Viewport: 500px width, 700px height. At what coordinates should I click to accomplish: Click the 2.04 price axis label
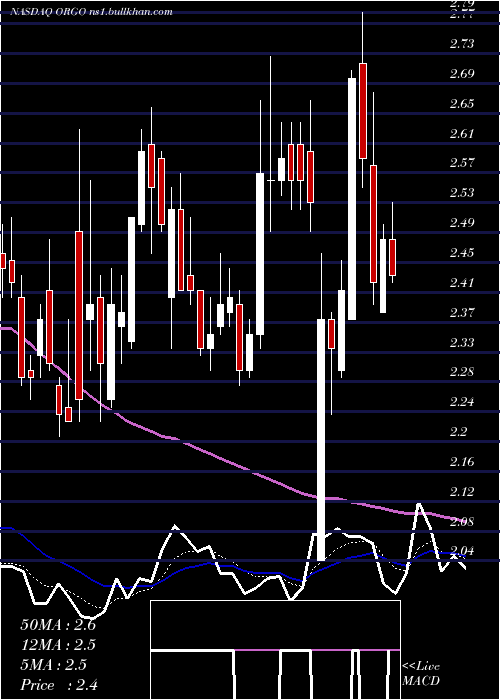462,551
